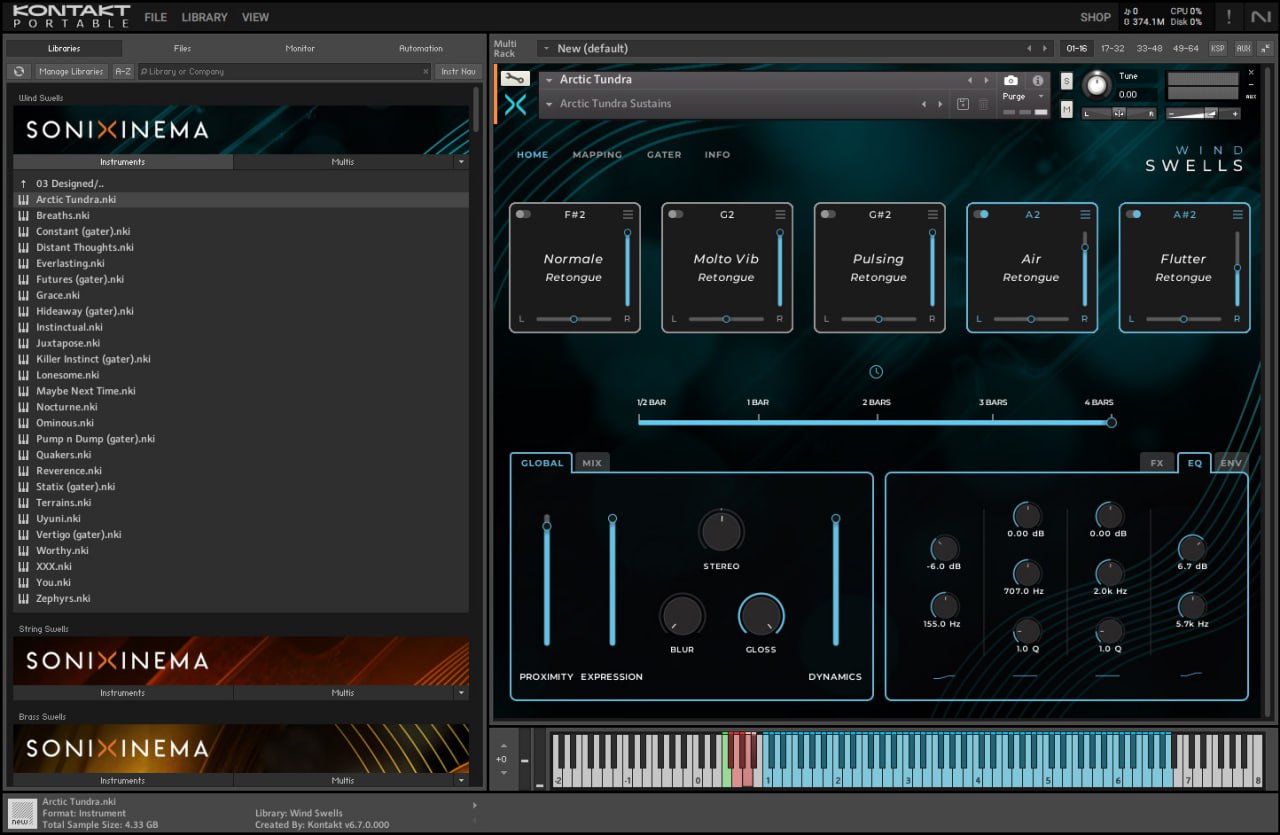Click the previous instrument arrow beside Arctic Tundra
1280x835 pixels.
click(x=969, y=80)
